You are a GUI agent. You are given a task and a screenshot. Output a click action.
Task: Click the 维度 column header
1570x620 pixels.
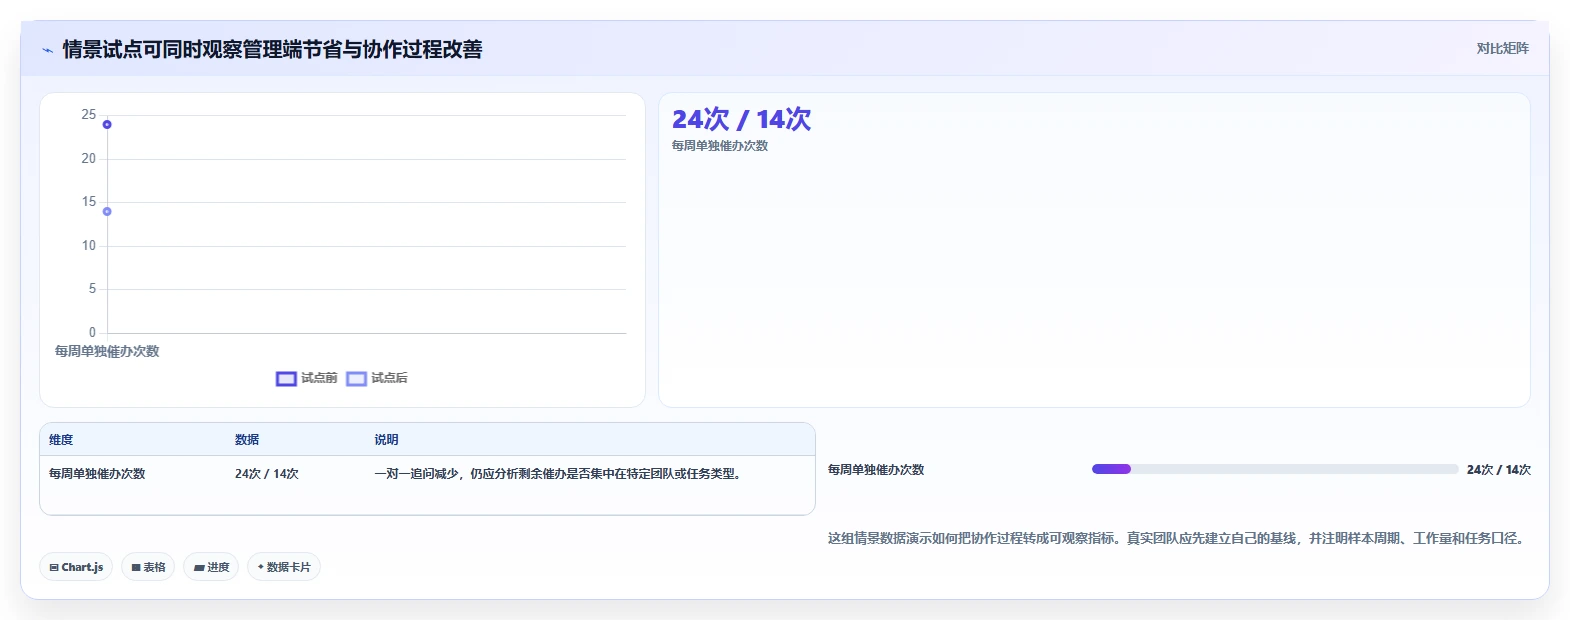pyautogui.click(x=61, y=440)
